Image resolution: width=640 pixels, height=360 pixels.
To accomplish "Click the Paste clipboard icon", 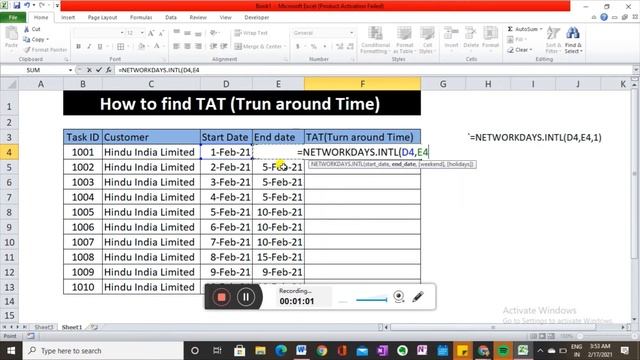I will (11, 34).
